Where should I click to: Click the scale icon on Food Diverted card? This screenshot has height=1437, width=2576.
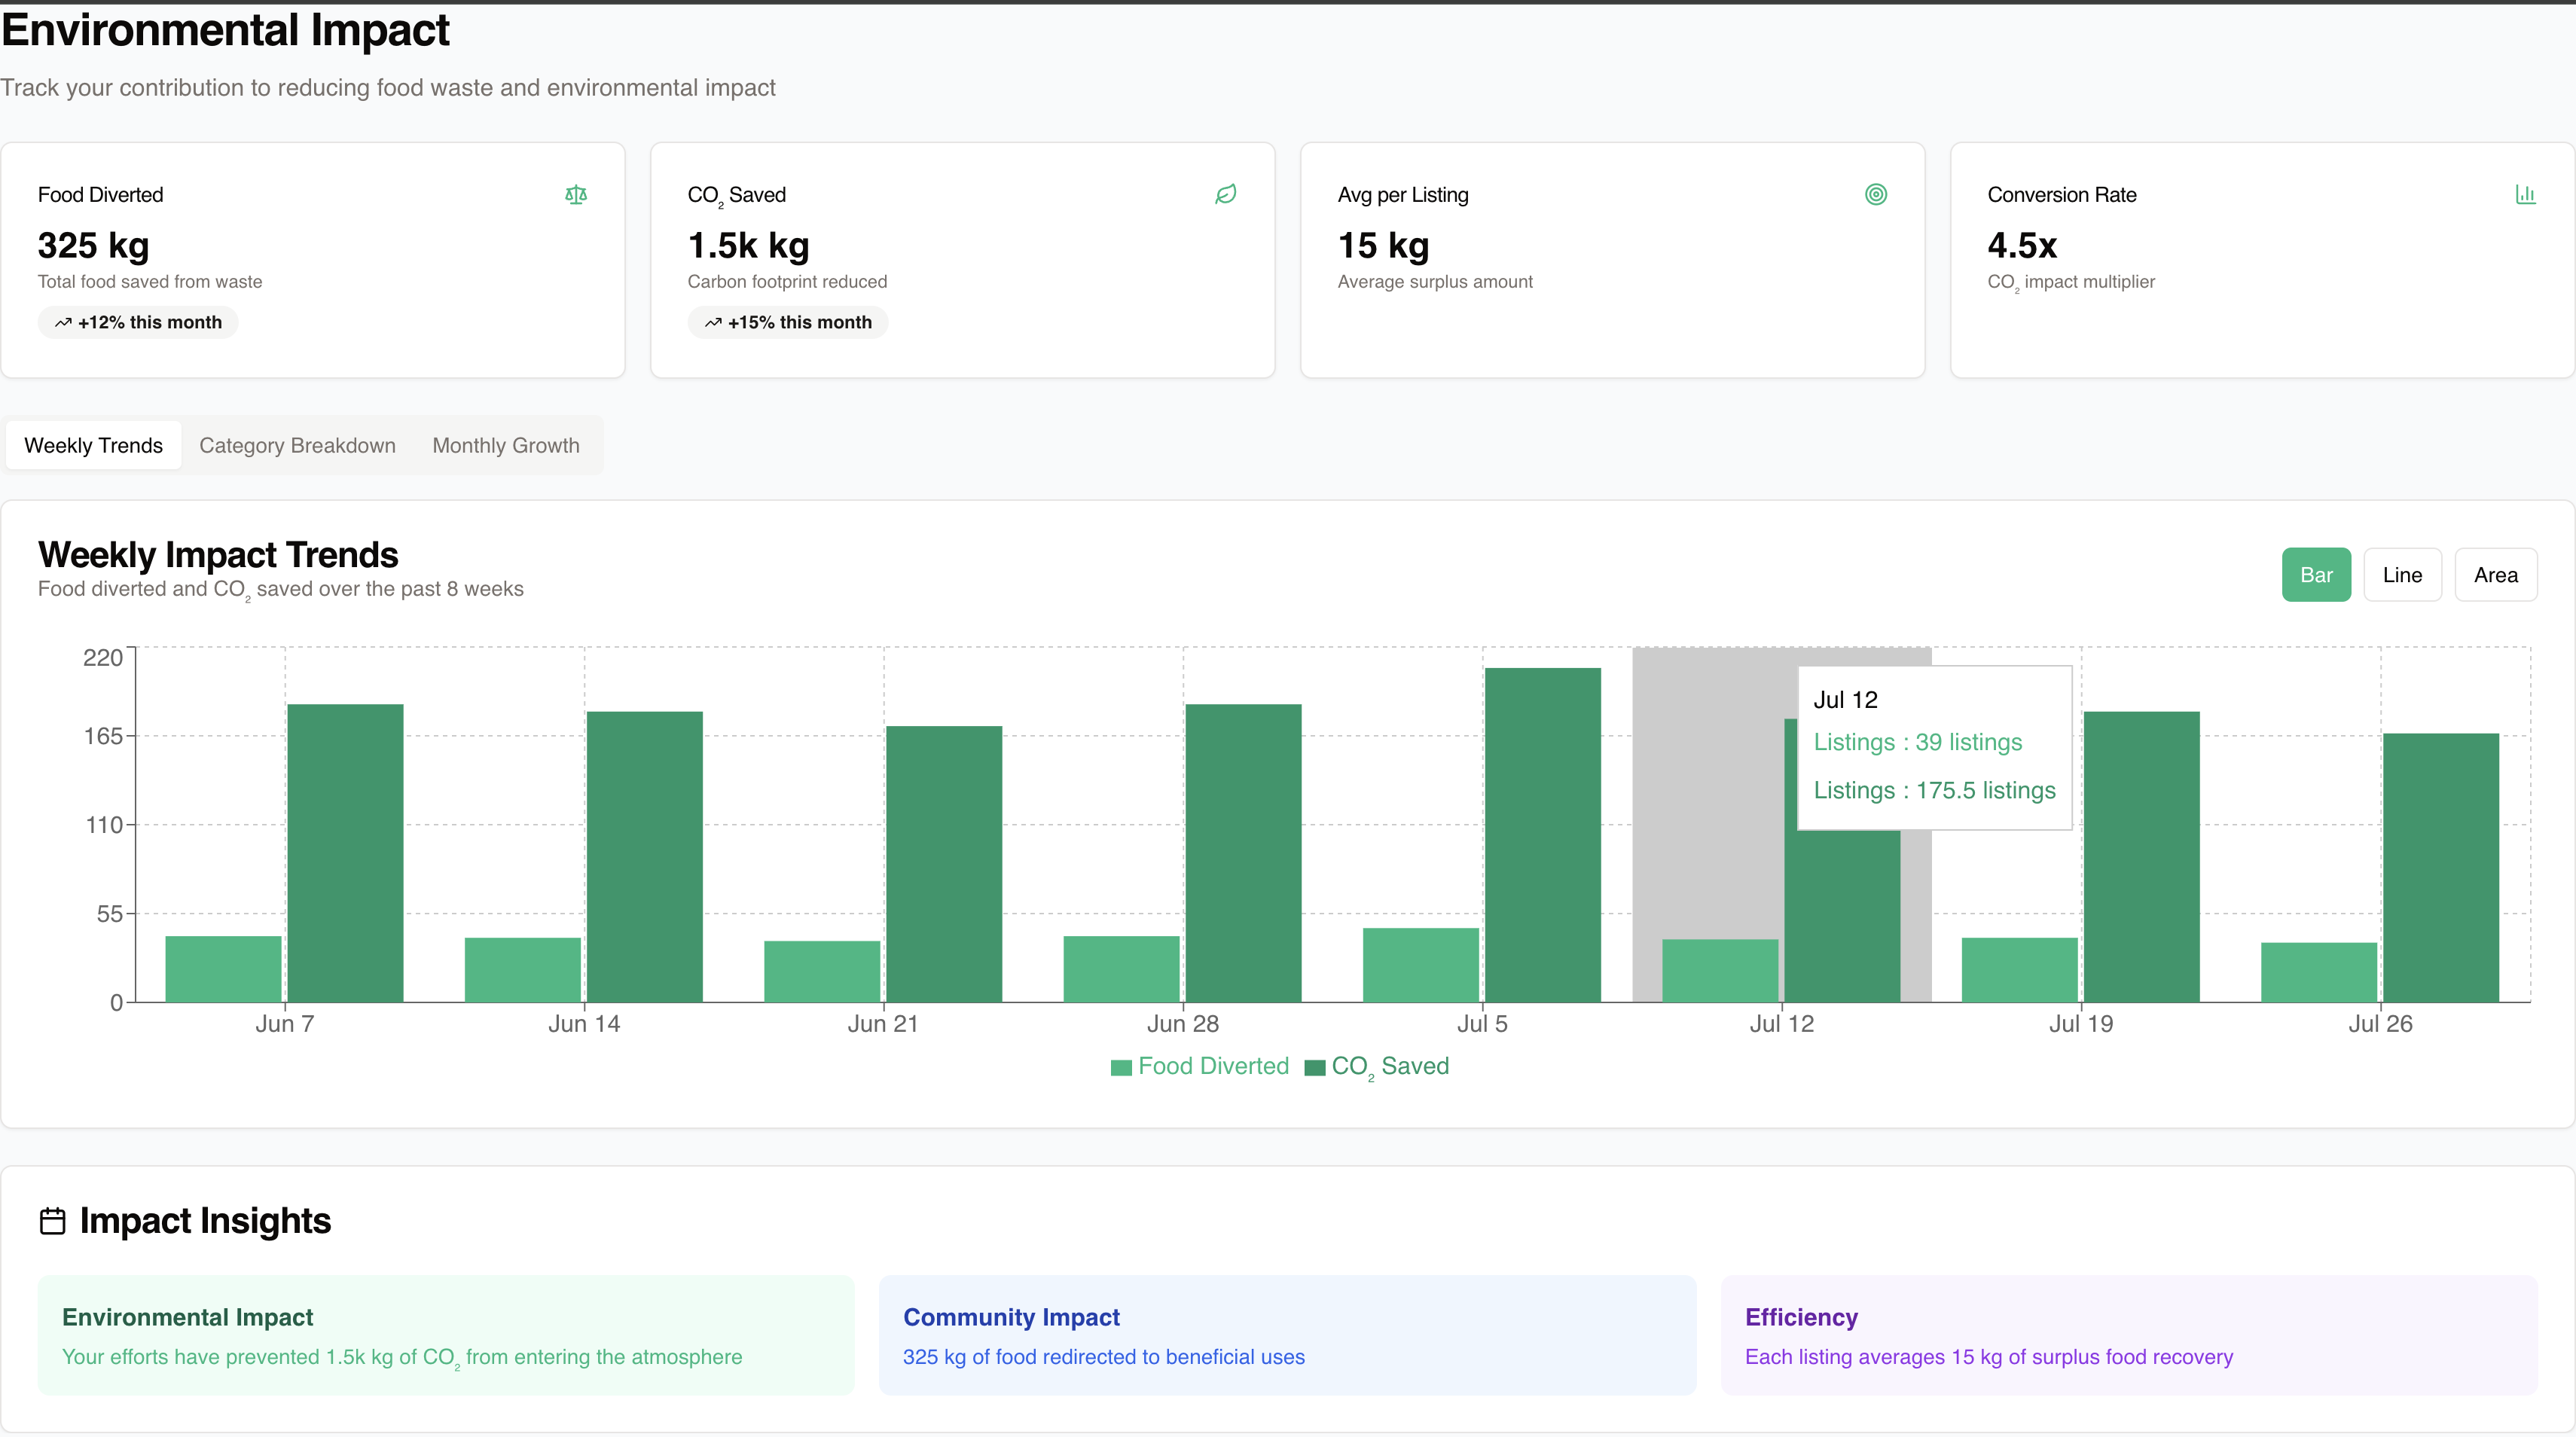[x=576, y=194]
